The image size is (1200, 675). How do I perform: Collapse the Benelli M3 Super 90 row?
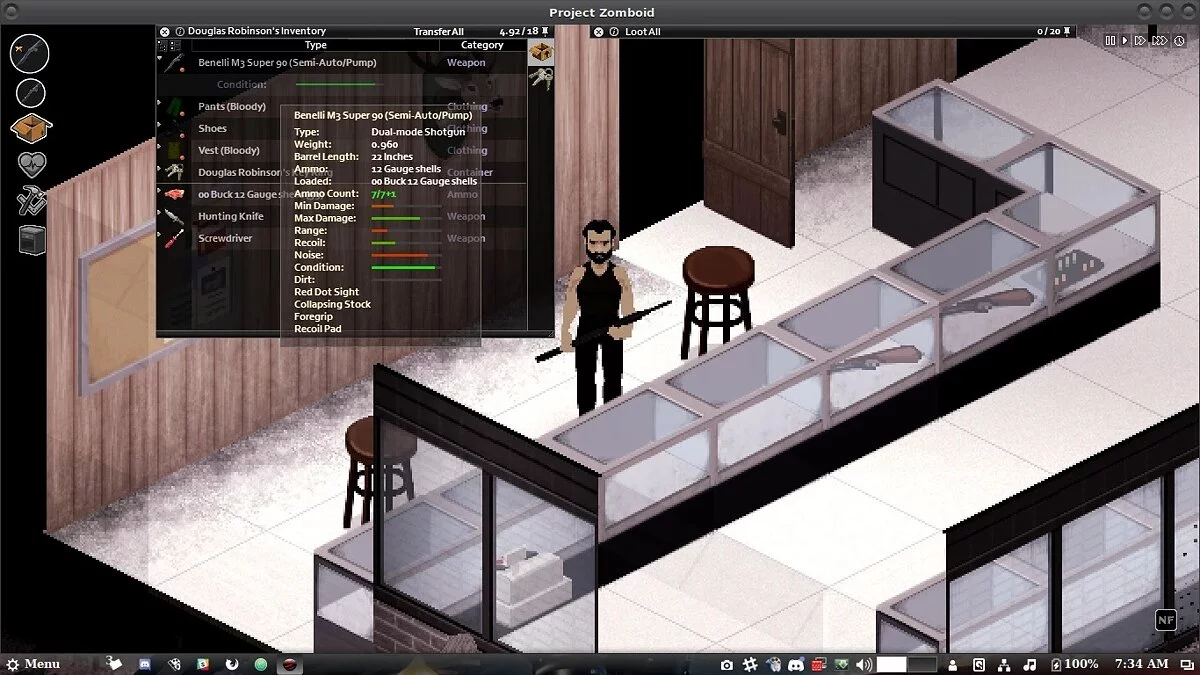(160, 59)
